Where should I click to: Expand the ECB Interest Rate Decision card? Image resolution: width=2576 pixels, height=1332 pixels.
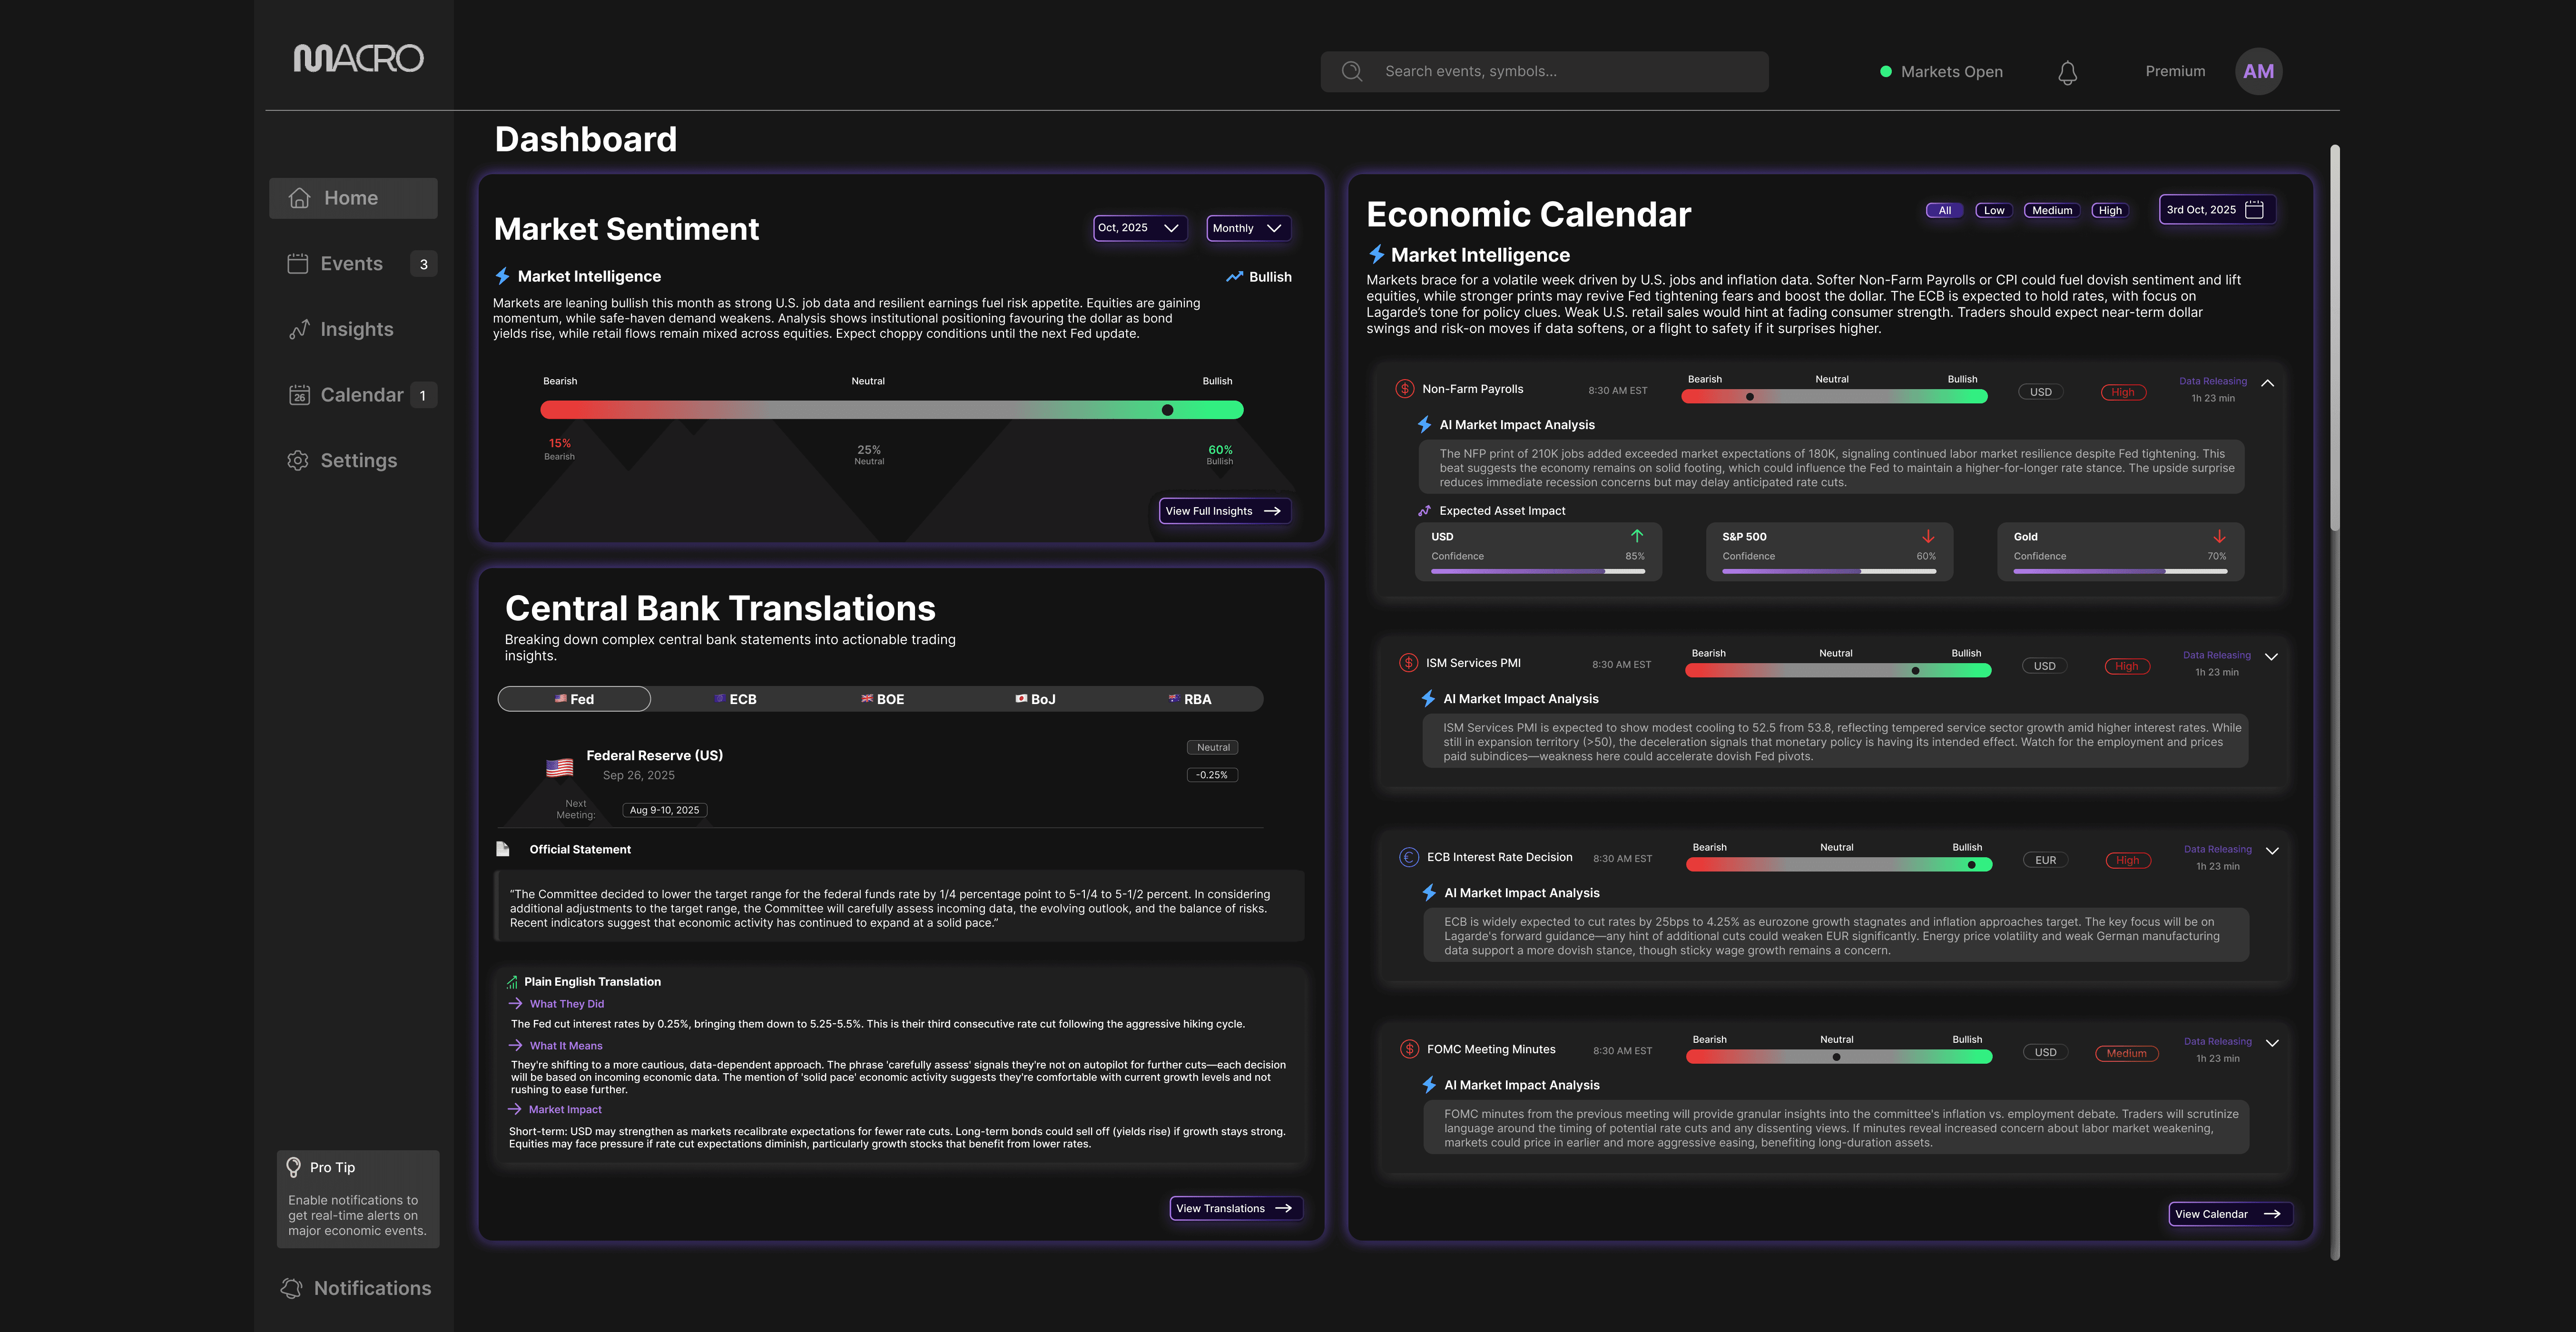[x=2272, y=851]
